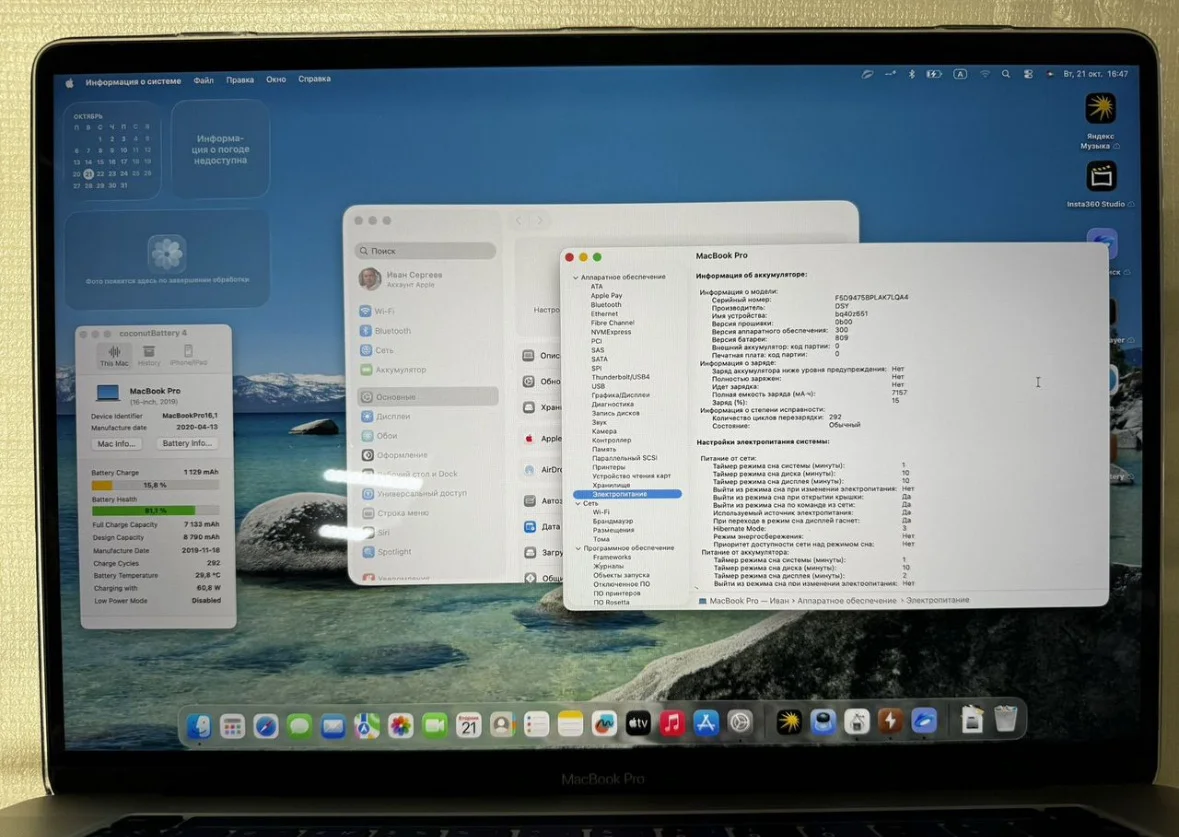This screenshot has width=1179, height=837.
Task: Open Messages from the Dock
Action: coord(299,726)
